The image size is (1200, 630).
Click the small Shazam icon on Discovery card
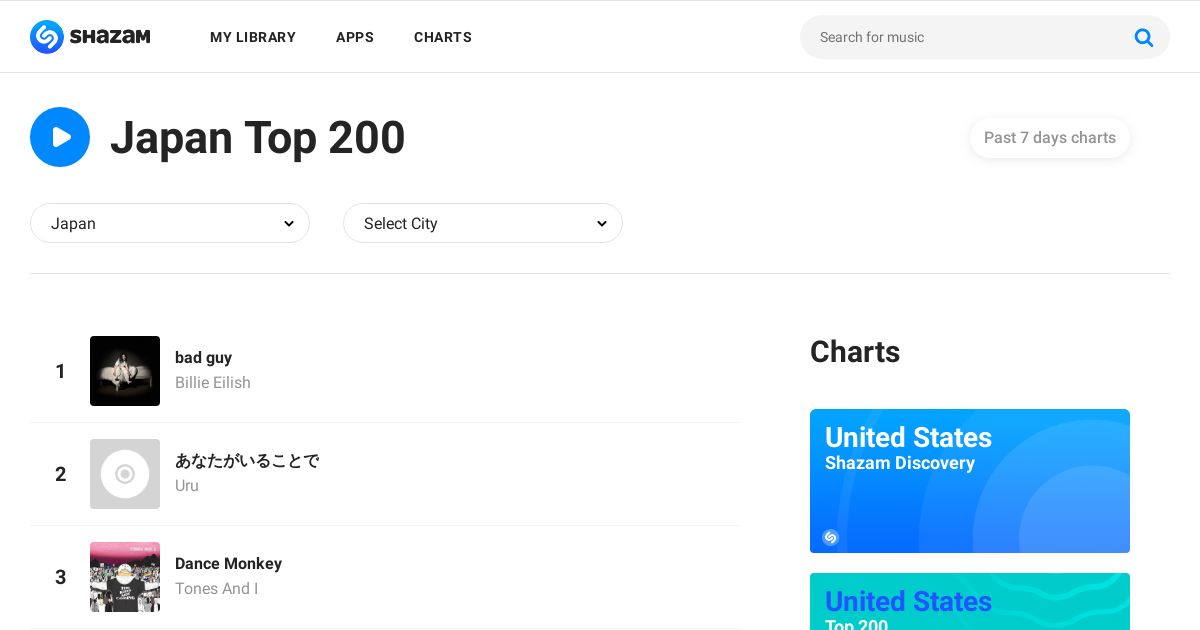[x=830, y=537]
